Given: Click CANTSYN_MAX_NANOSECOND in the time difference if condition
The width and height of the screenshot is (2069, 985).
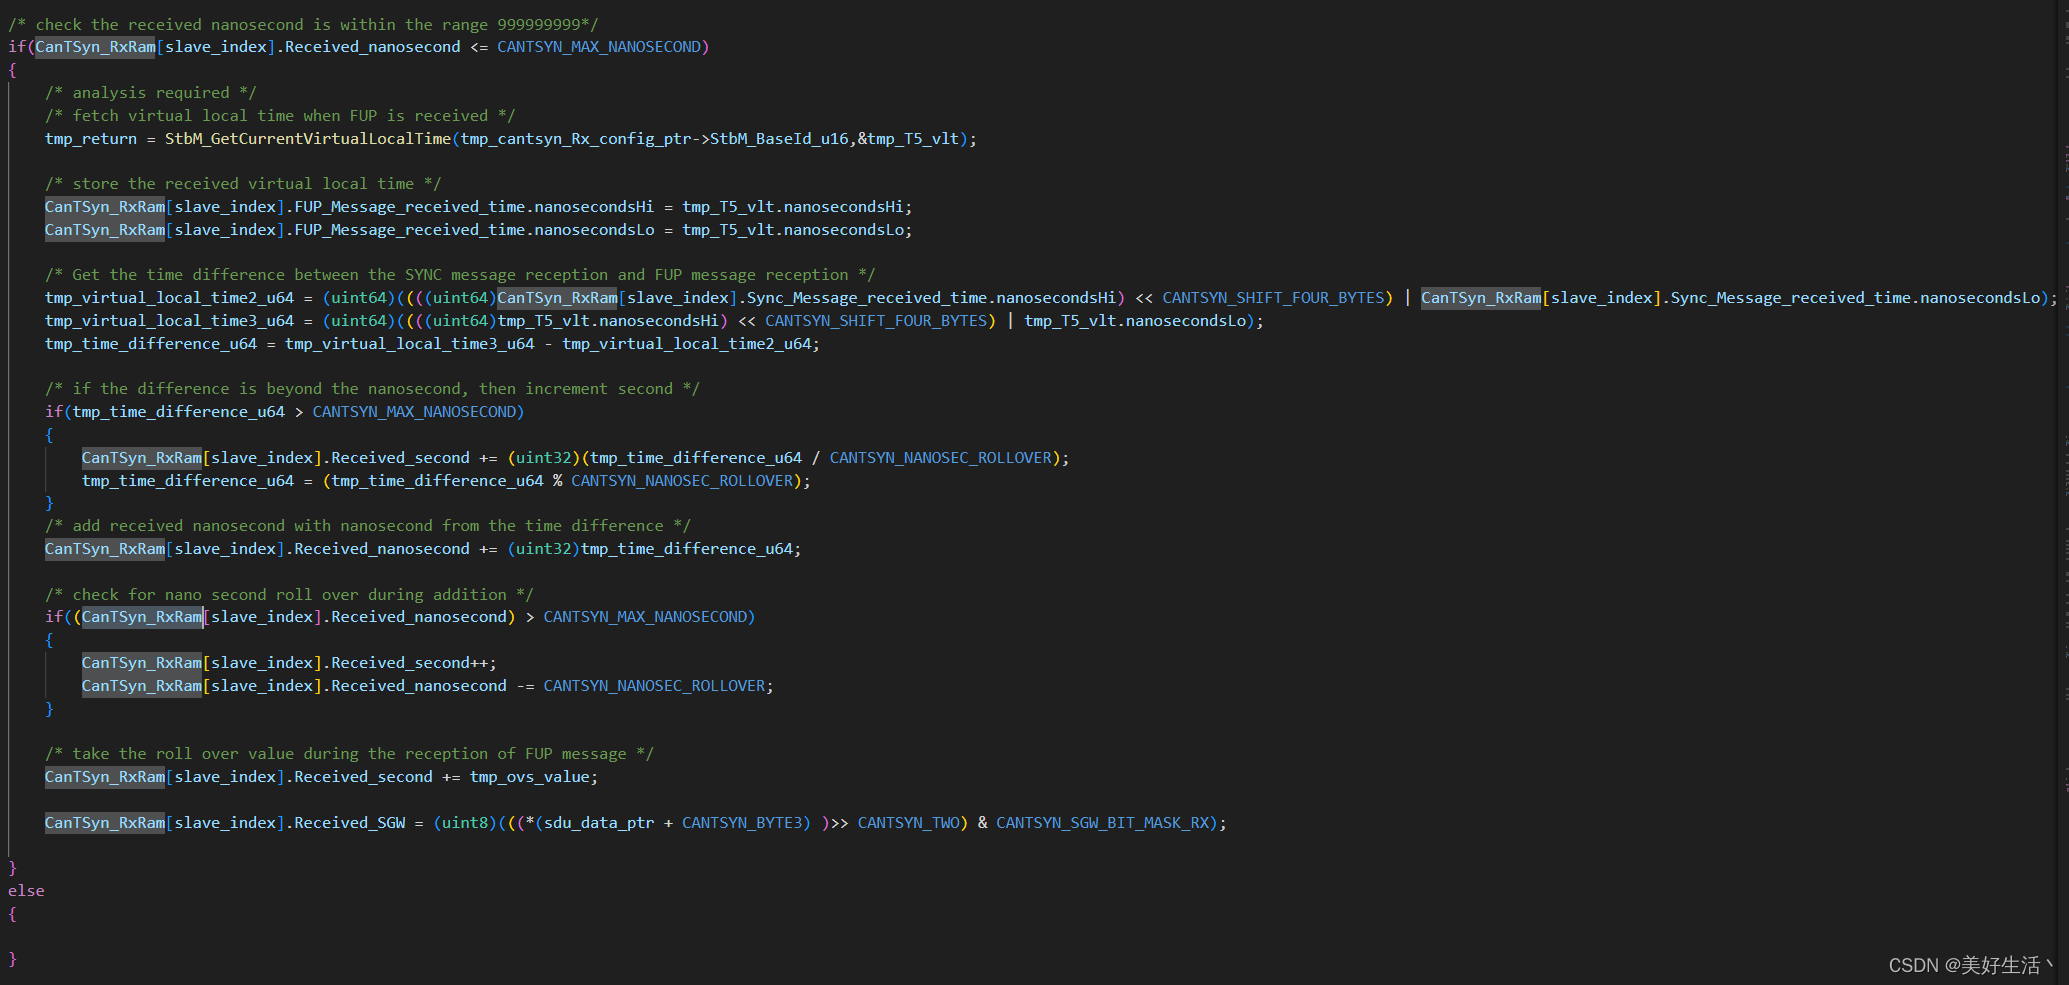Looking at the screenshot, I should (x=414, y=412).
